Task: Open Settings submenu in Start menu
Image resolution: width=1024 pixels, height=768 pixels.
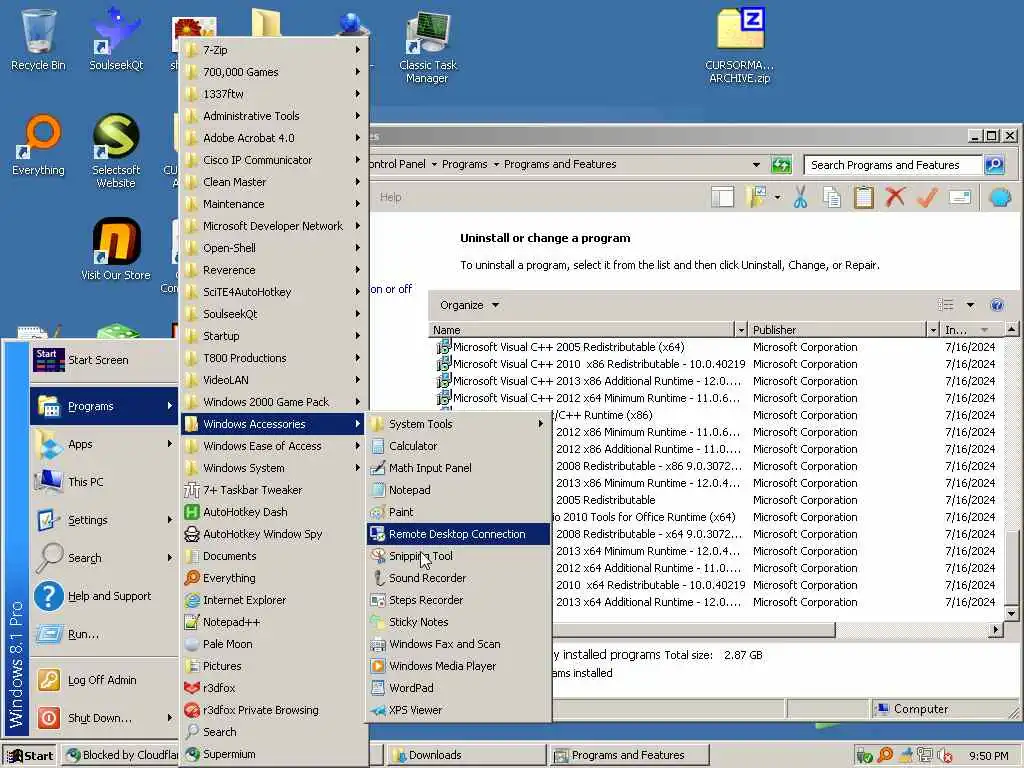Action: pyautogui.click(x=104, y=520)
